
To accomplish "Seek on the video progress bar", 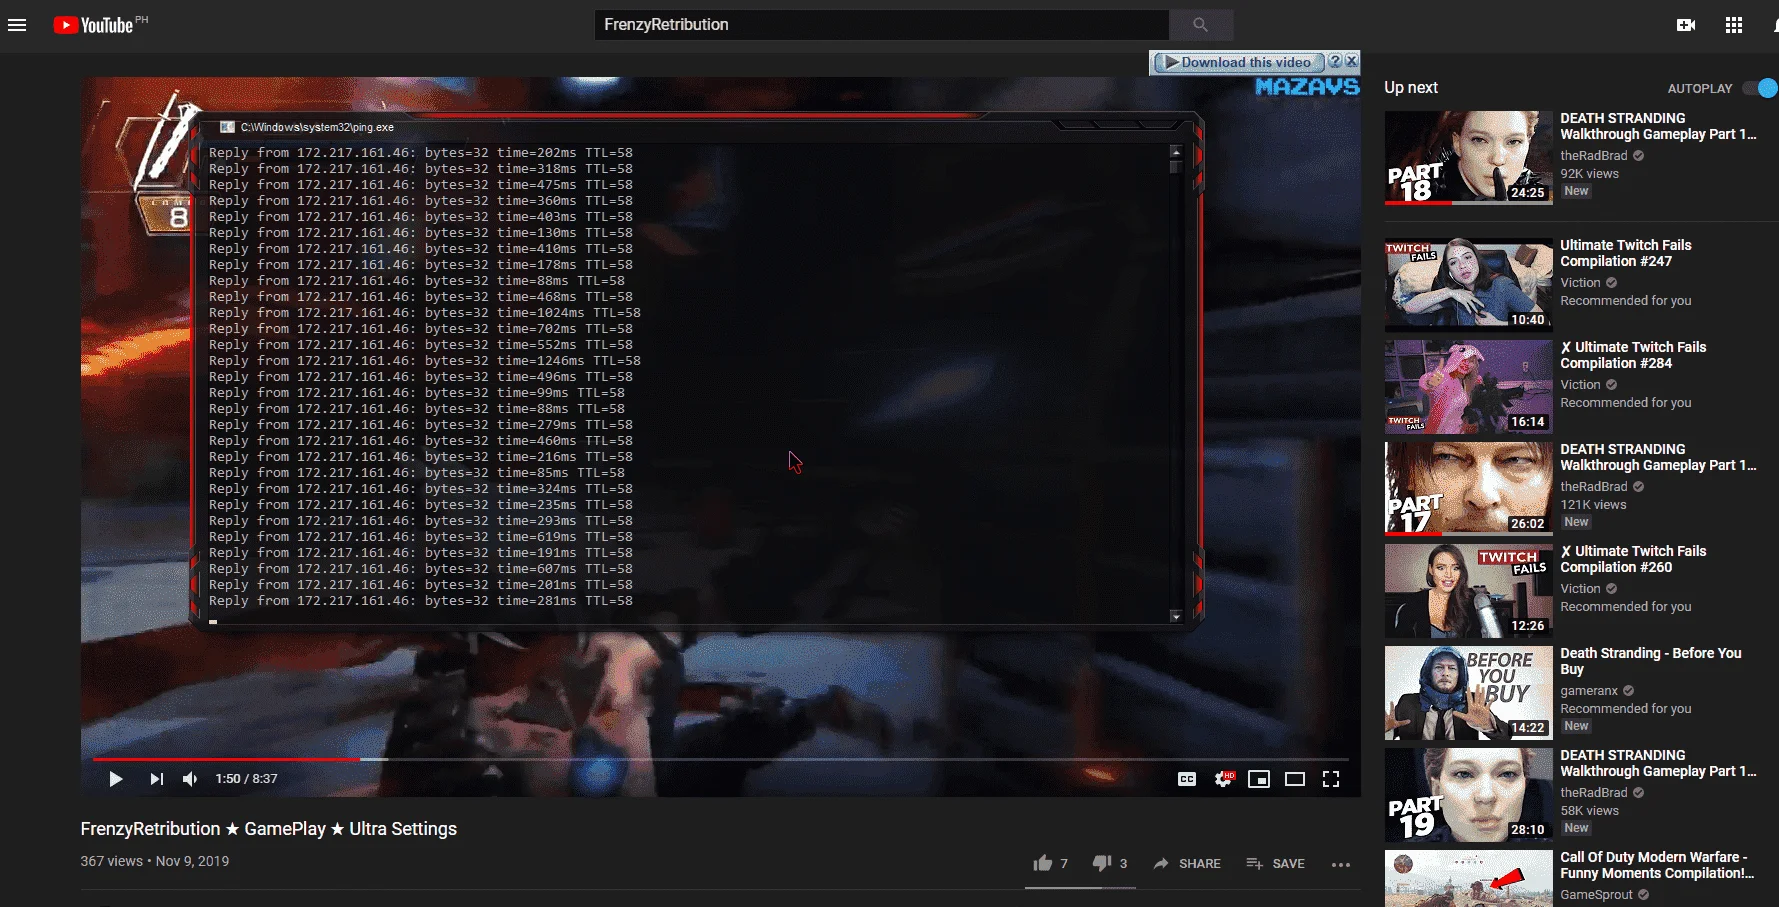I will tap(720, 760).
